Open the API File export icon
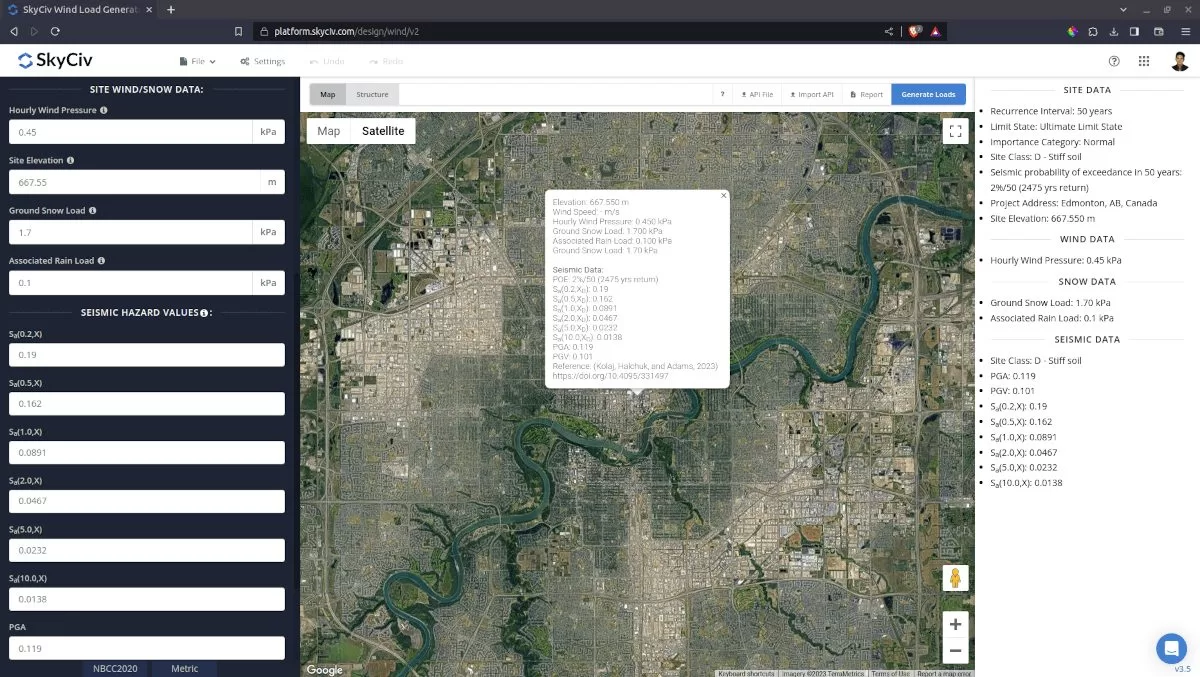 (745, 93)
